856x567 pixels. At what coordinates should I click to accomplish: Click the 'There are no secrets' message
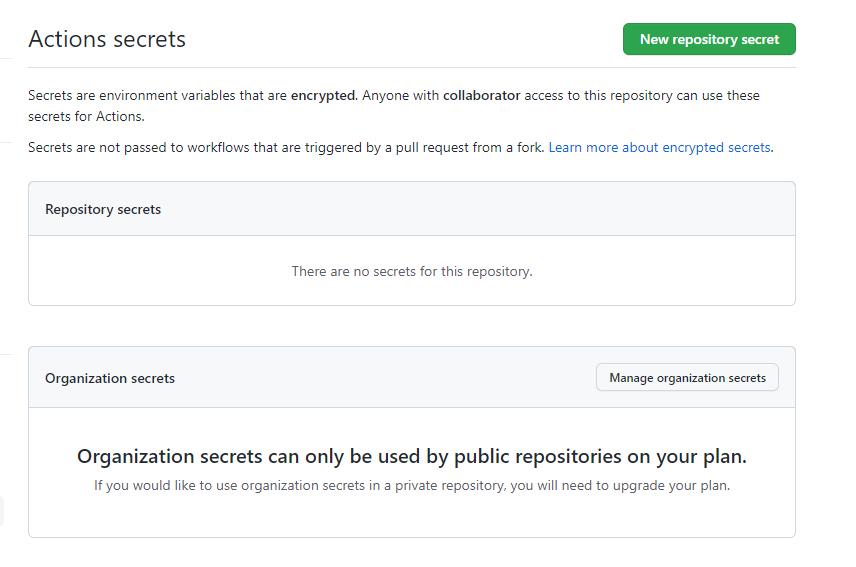(x=411, y=271)
